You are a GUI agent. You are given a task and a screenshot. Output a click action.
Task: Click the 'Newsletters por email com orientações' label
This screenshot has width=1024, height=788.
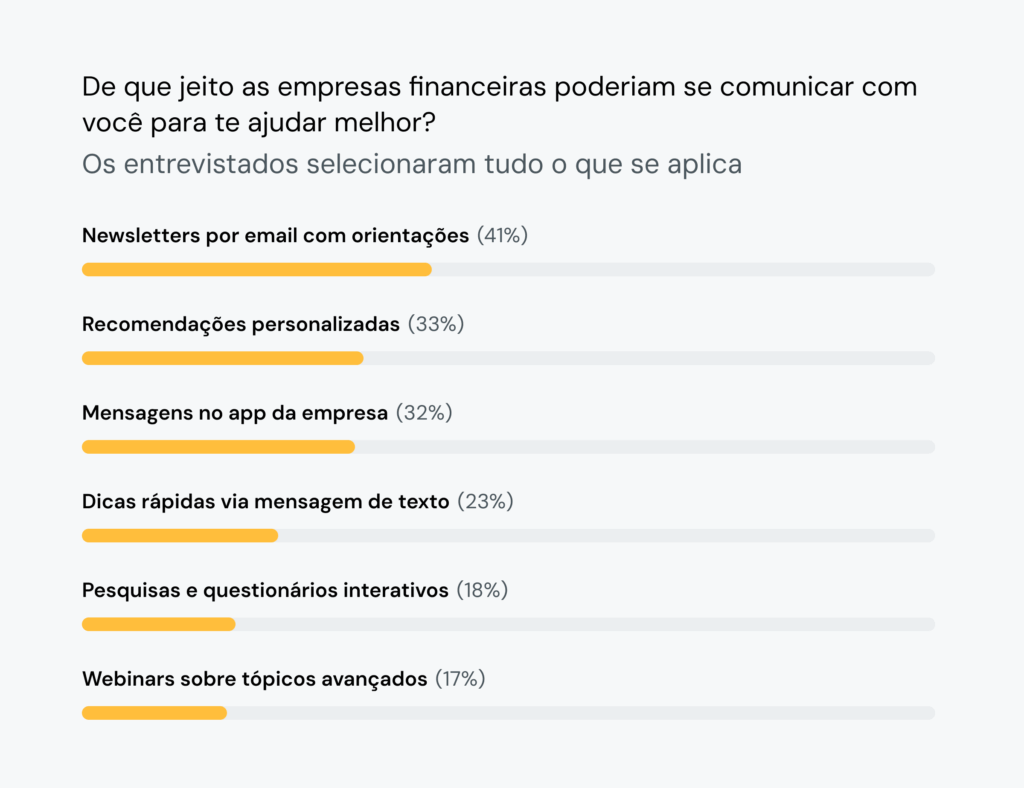[x=275, y=236]
